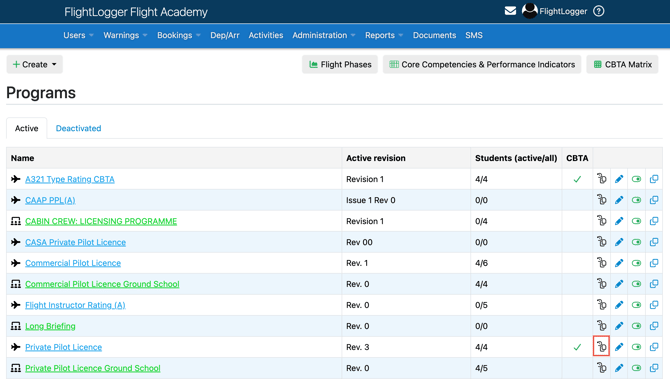670x379 pixels.
Task: Open revisions icon for A321 Type Rating CBTA
Action: 602,179
